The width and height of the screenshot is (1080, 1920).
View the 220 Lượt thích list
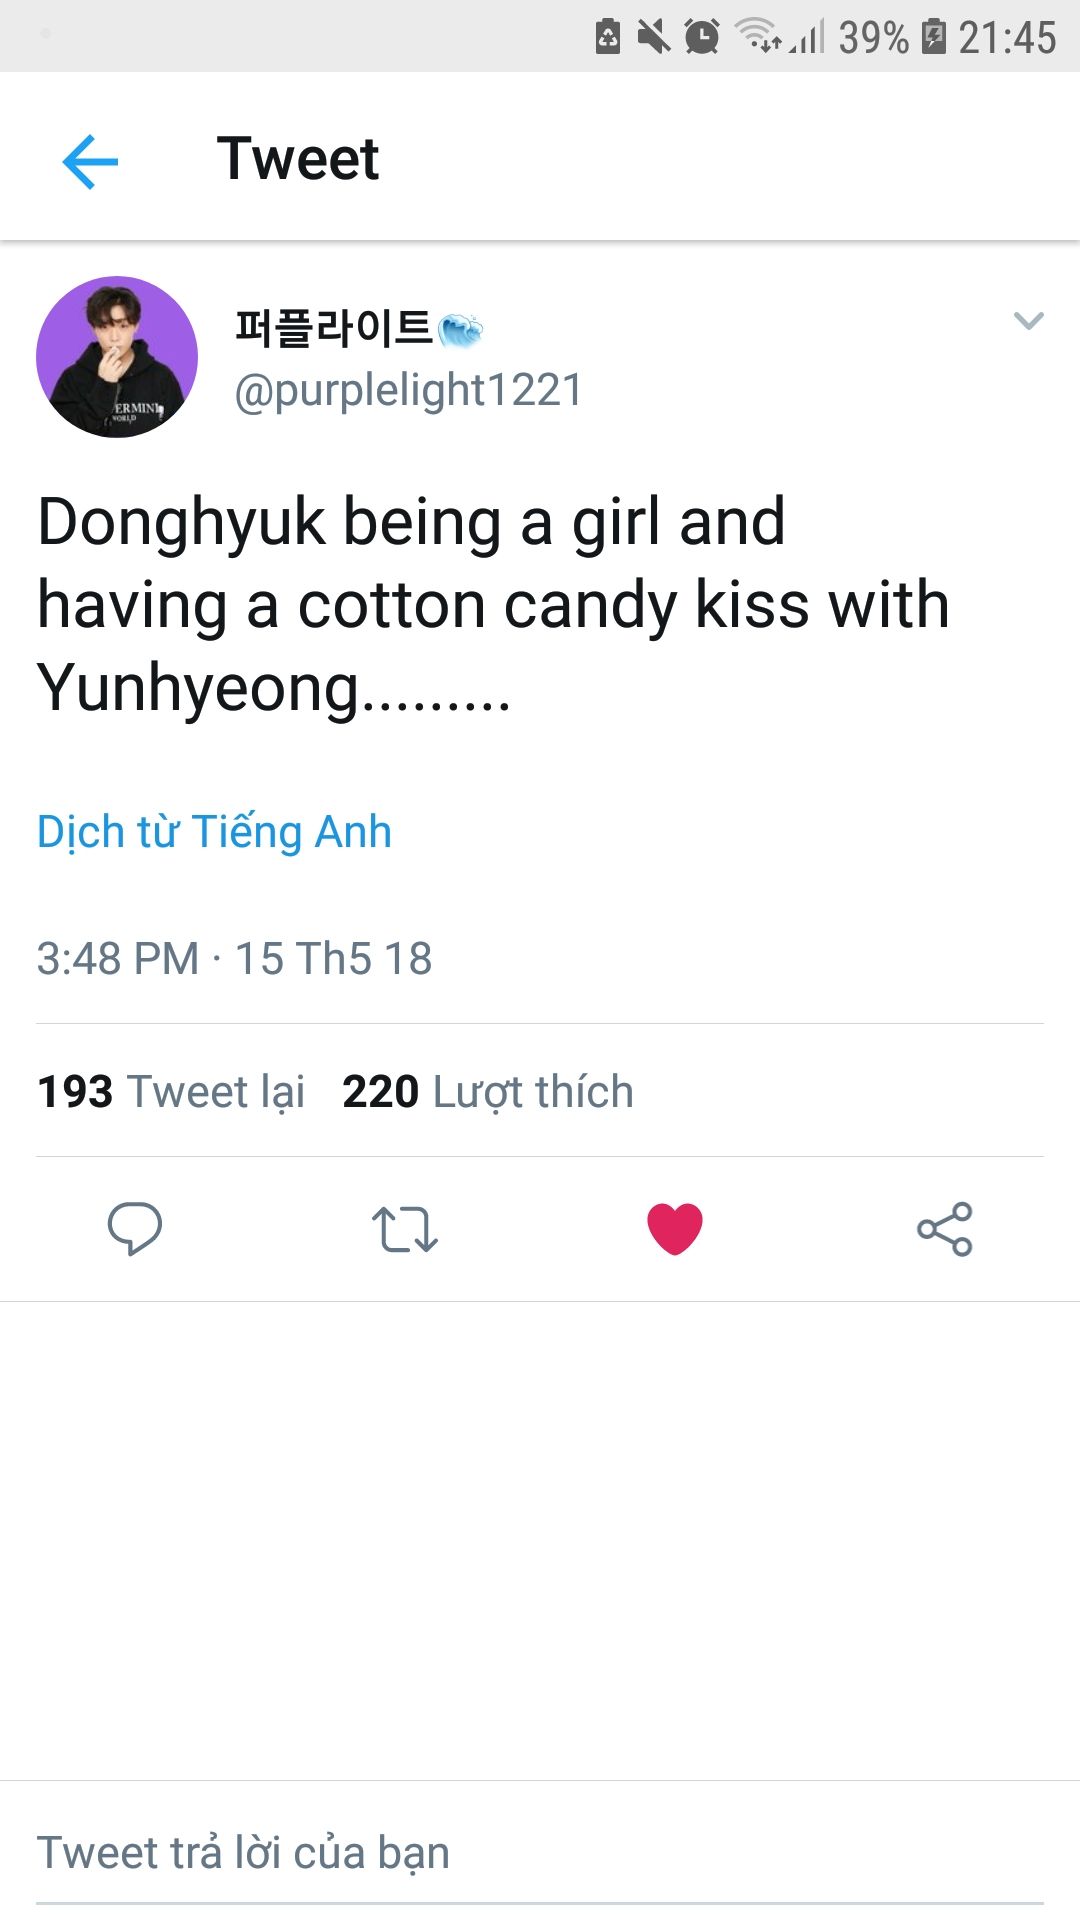pyautogui.click(x=488, y=1091)
